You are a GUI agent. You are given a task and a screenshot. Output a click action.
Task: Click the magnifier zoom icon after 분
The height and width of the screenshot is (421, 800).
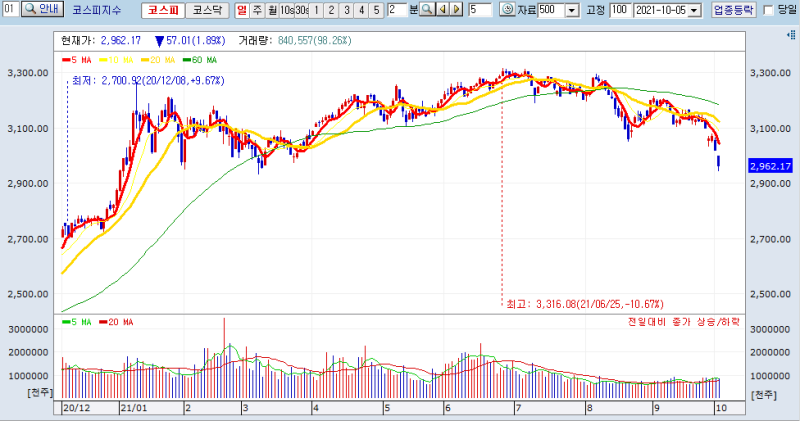pyautogui.click(x=427, y=10)
